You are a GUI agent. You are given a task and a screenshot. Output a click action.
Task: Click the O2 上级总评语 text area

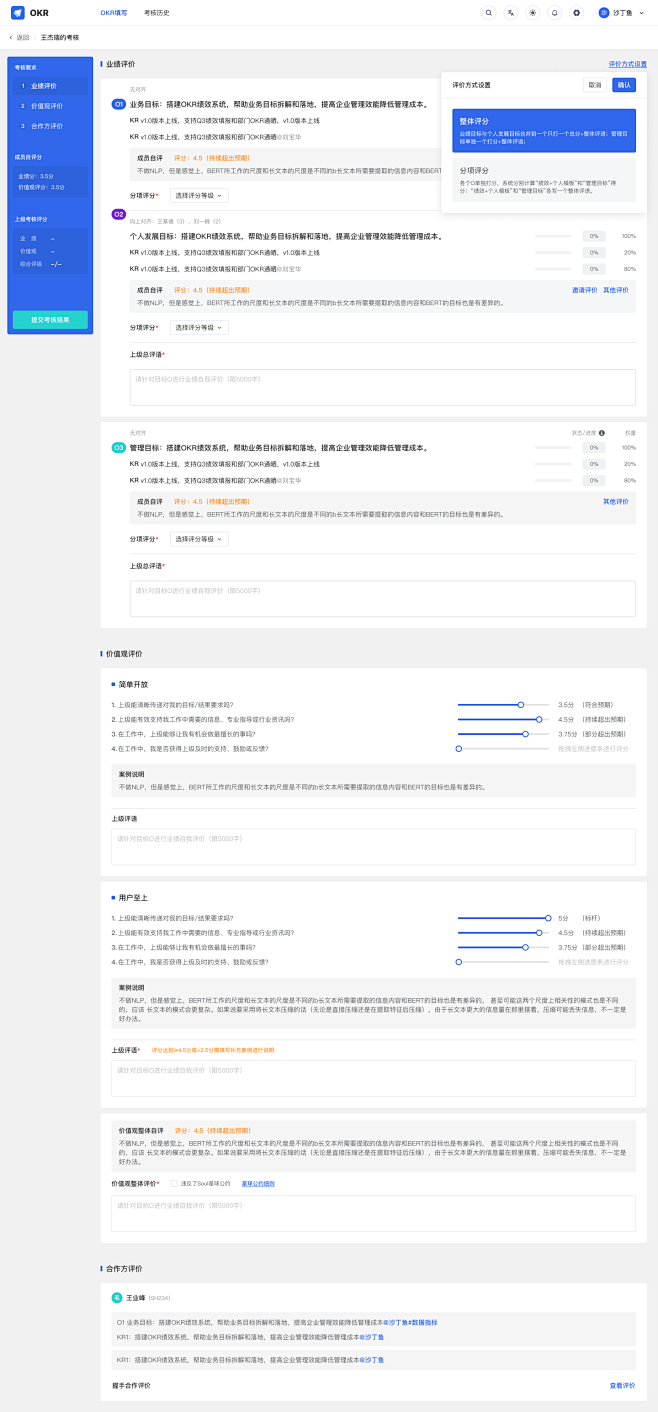tap(382, 387)
